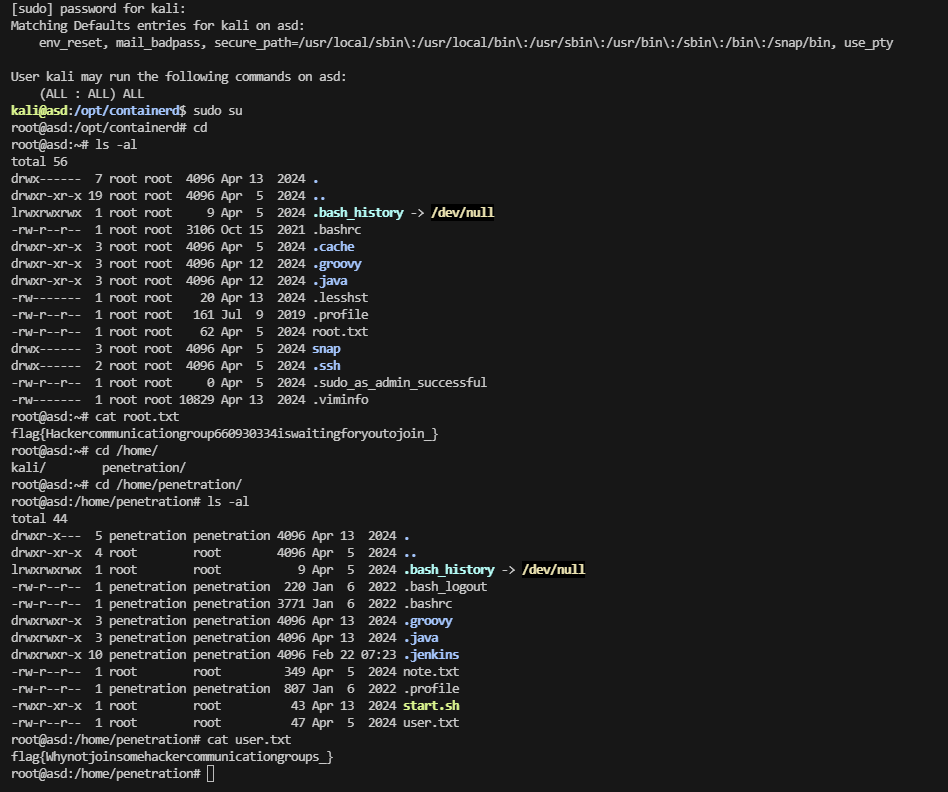The height and width of the screenshot is (792, 948).
Task: Click /dev/null target in penetration directory listing
Action: (x=553, y=570)
